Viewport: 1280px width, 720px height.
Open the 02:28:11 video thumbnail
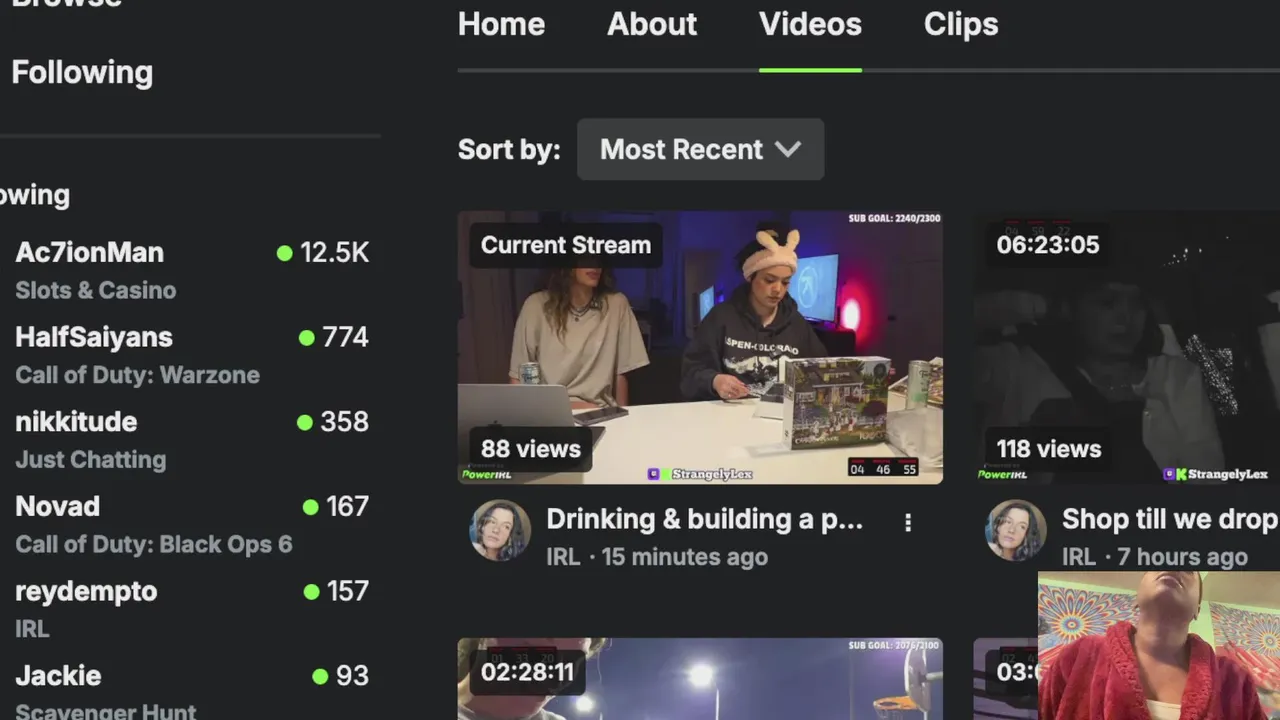(700, 679)
